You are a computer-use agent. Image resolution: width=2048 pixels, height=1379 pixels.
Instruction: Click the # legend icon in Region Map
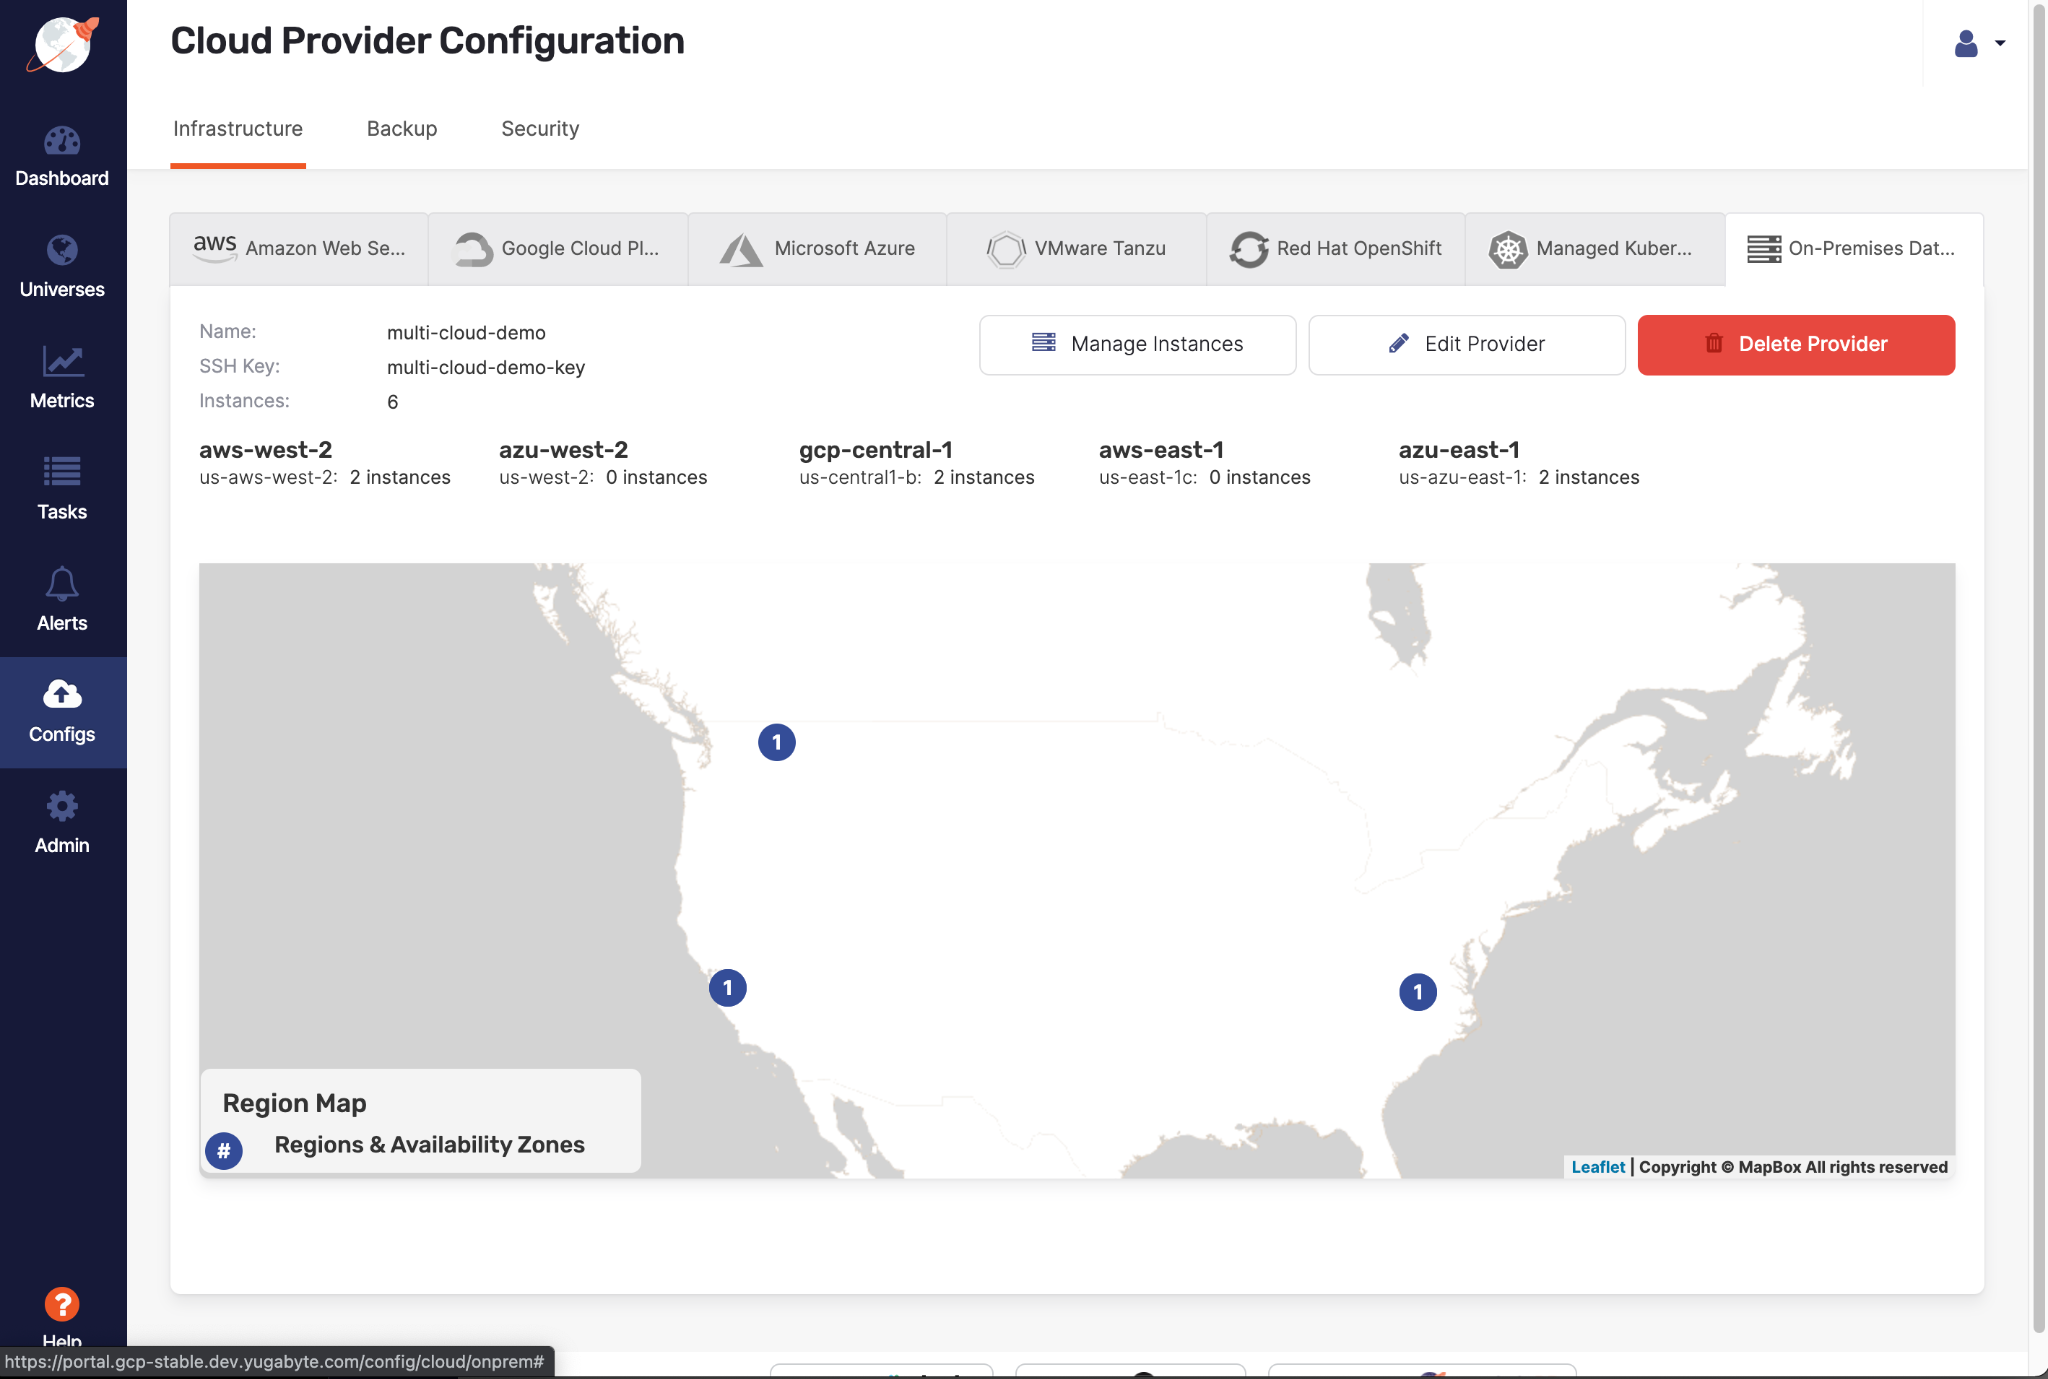pos(224,1151)
